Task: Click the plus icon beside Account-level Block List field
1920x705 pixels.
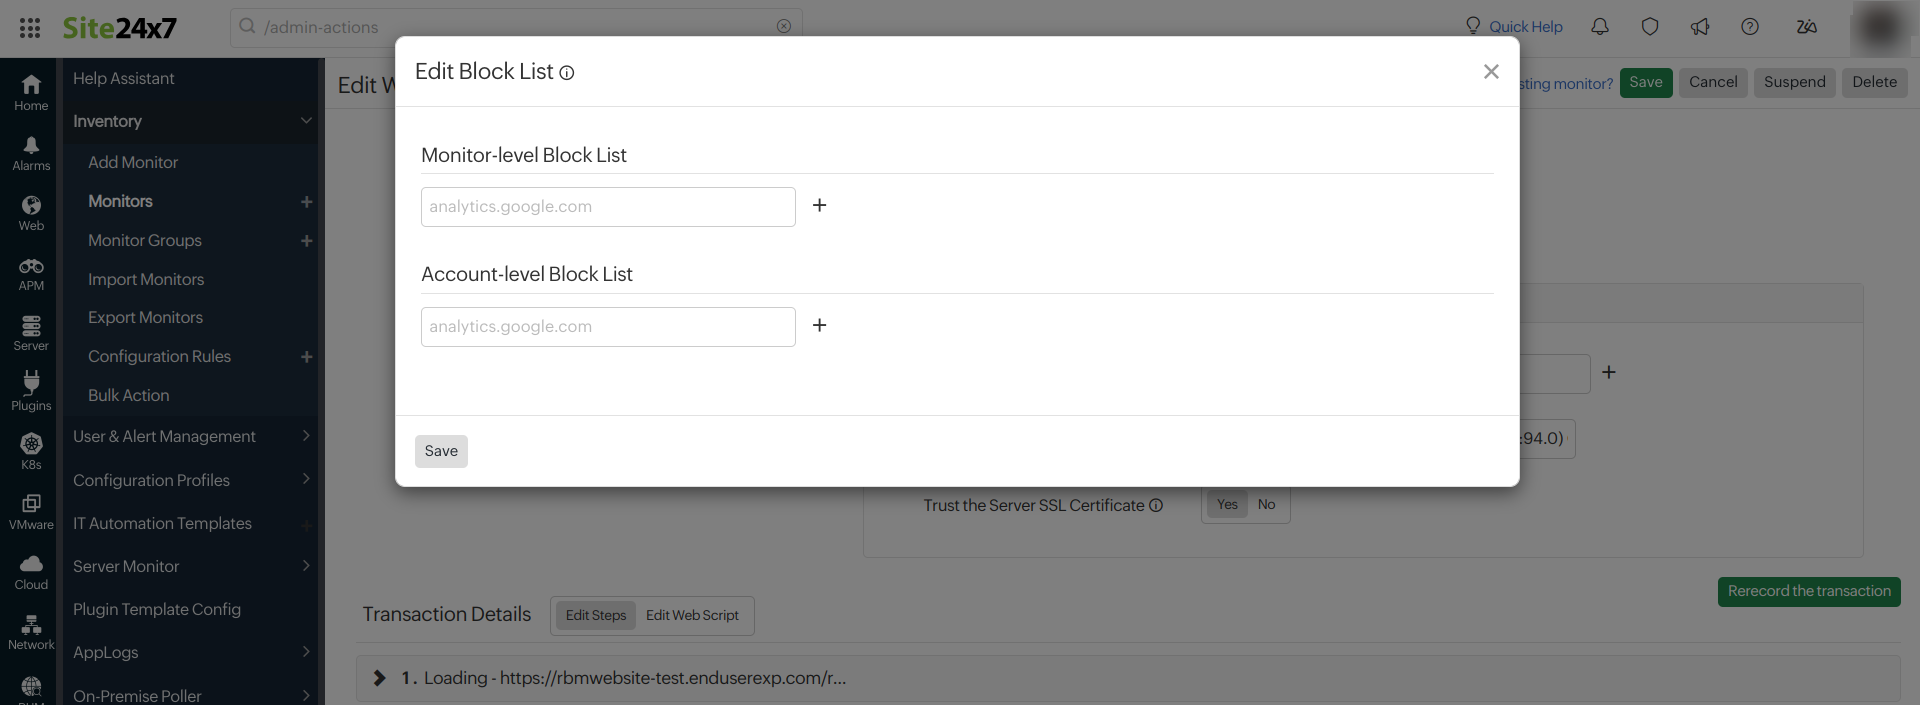Action: [819, 326]
